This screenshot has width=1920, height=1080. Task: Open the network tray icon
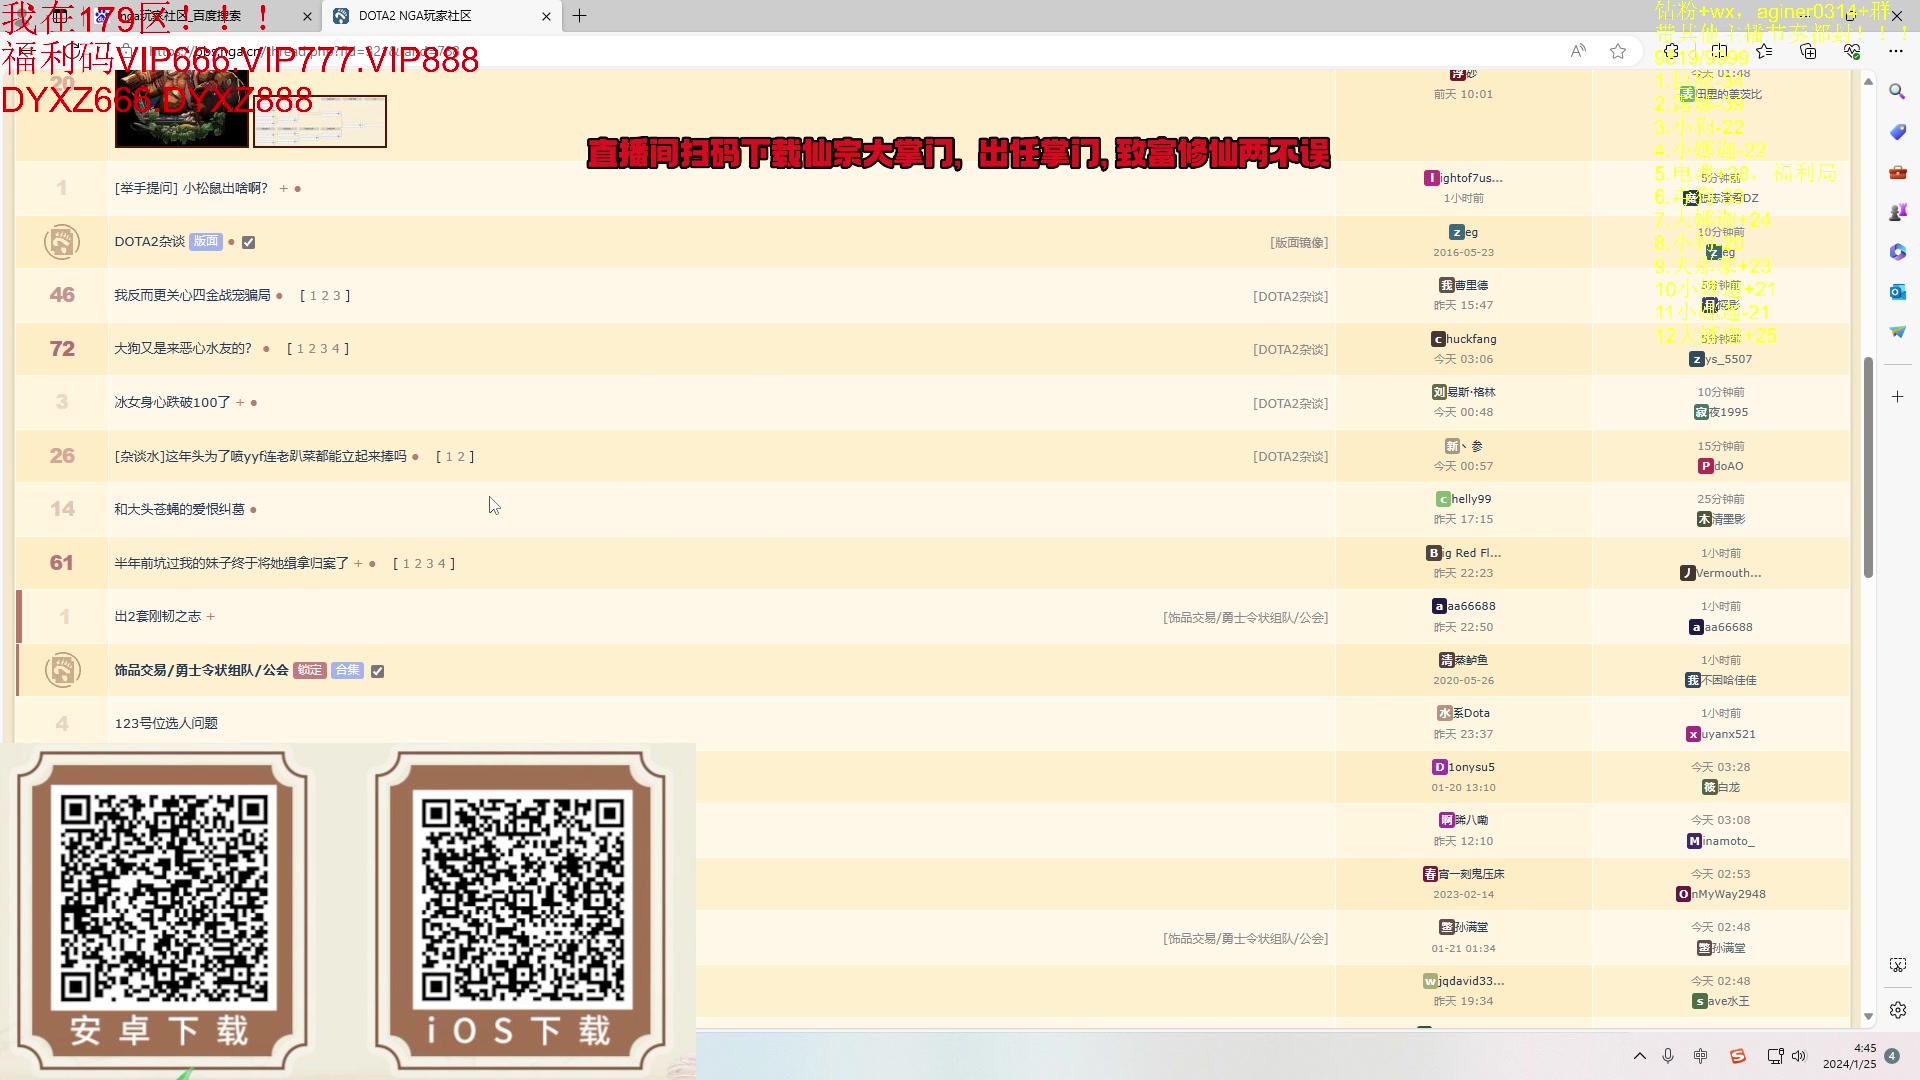click(1775, 1056)
